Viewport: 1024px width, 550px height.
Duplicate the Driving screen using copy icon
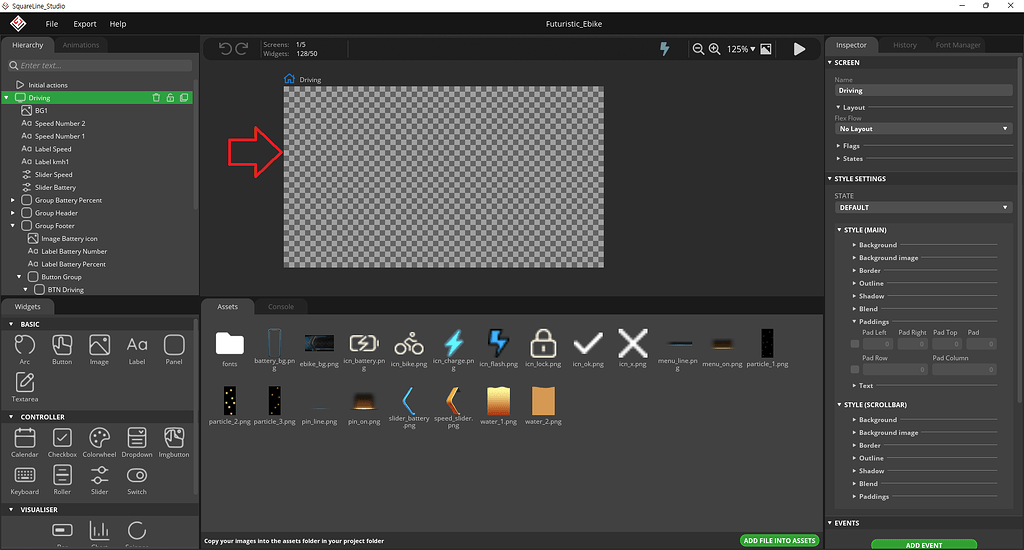(184, 98)
